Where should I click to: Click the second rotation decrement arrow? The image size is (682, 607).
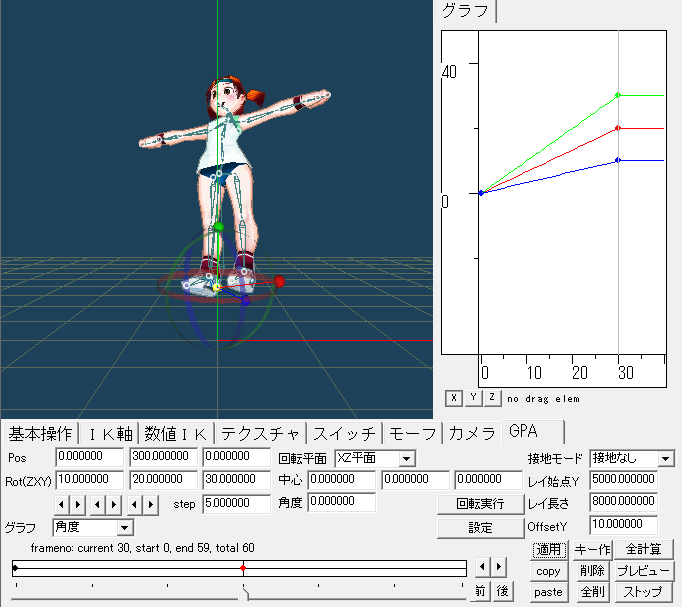pyautogui.click(x=99, y=503)
